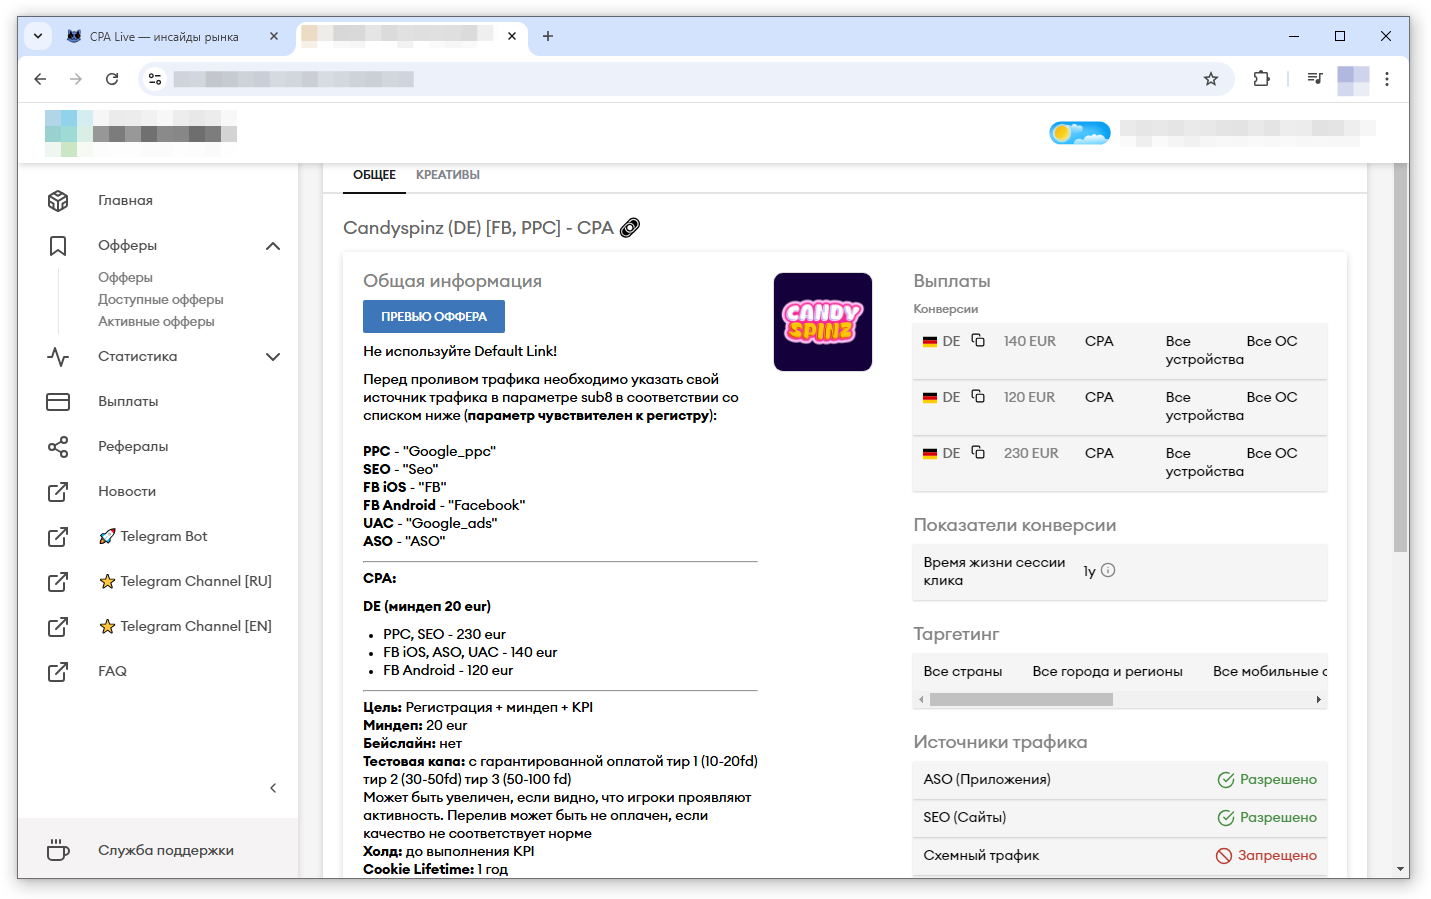Copy link for the 140 EUR payout row
The image size is (1431, 899).
pyautogui.click(x=978, y=341)
